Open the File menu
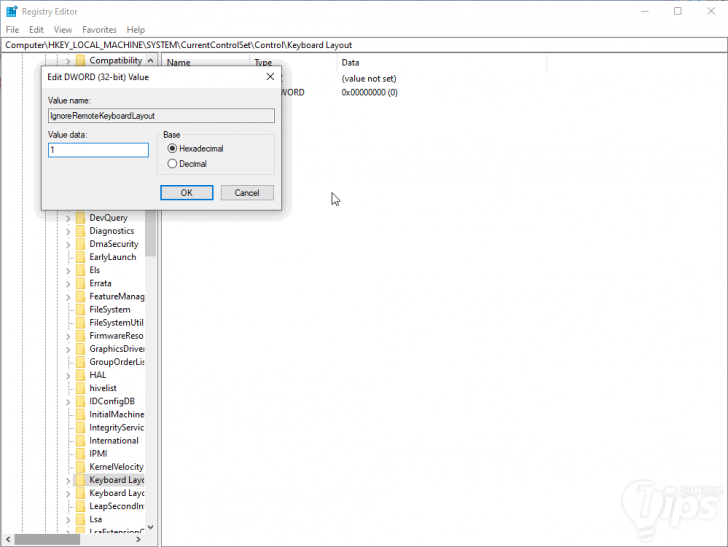Image resolution: width=728 pixels, height=547 pixels. click(13, 30)
